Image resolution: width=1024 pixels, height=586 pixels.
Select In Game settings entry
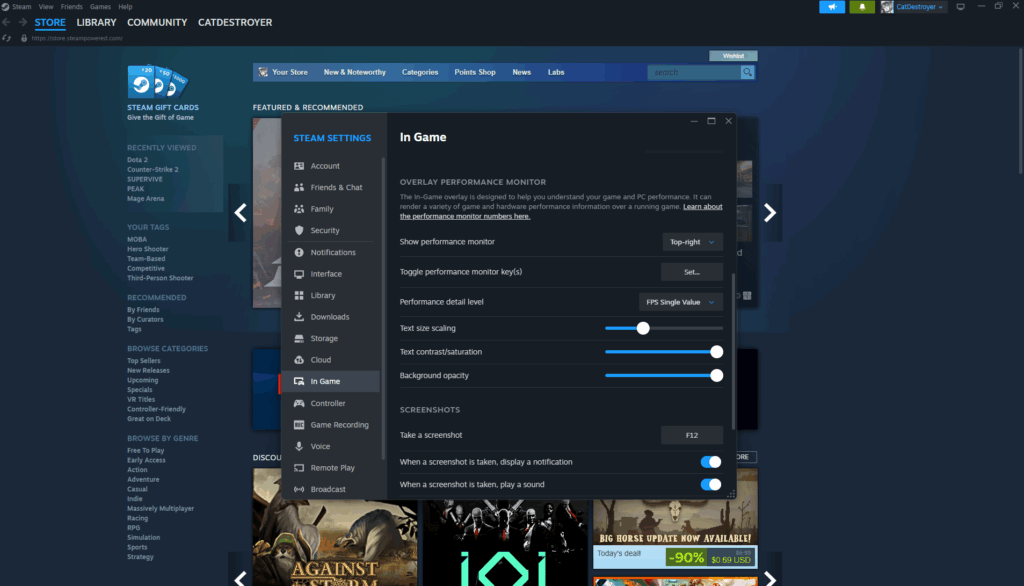(x=329, y=382)
